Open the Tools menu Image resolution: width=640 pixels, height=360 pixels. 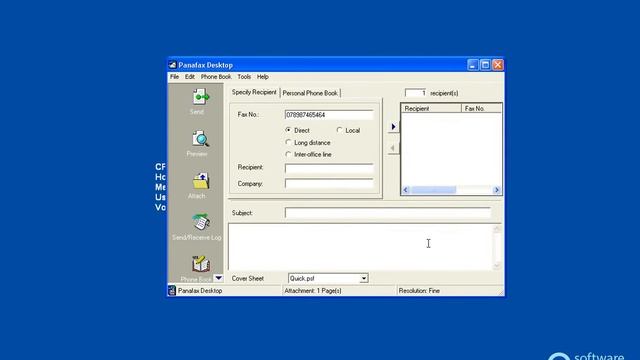click(x=244, y=77)
